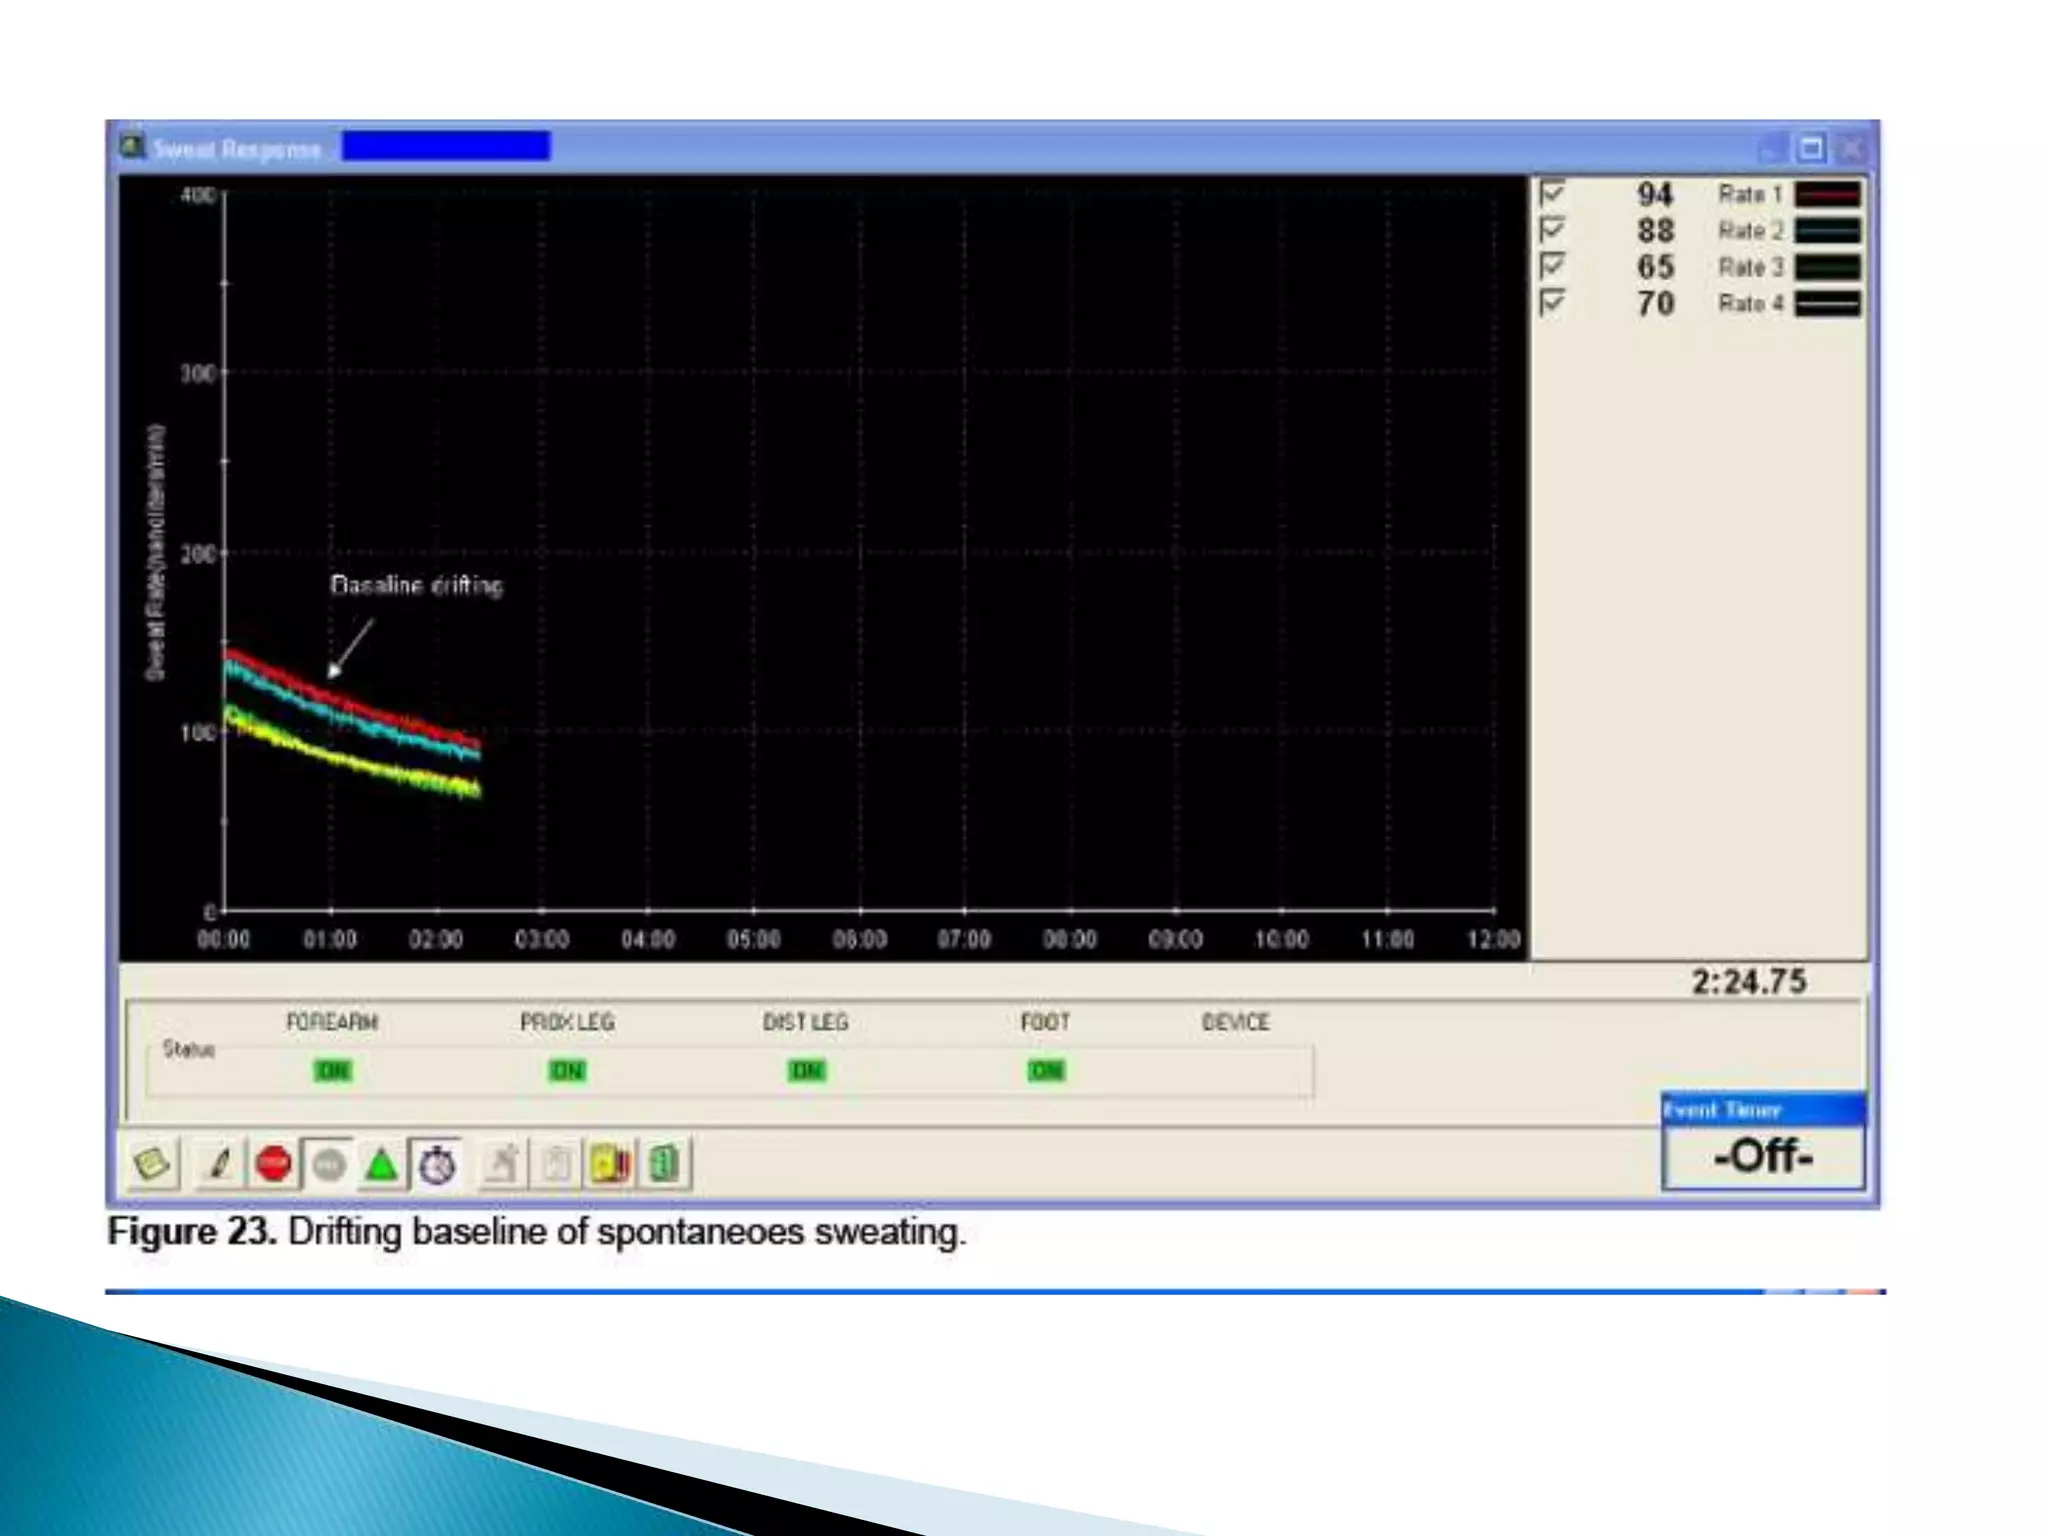Click the DIST LEG ON indicator
Screen dimensions: 2048x1536
(x=806, y=1071)
